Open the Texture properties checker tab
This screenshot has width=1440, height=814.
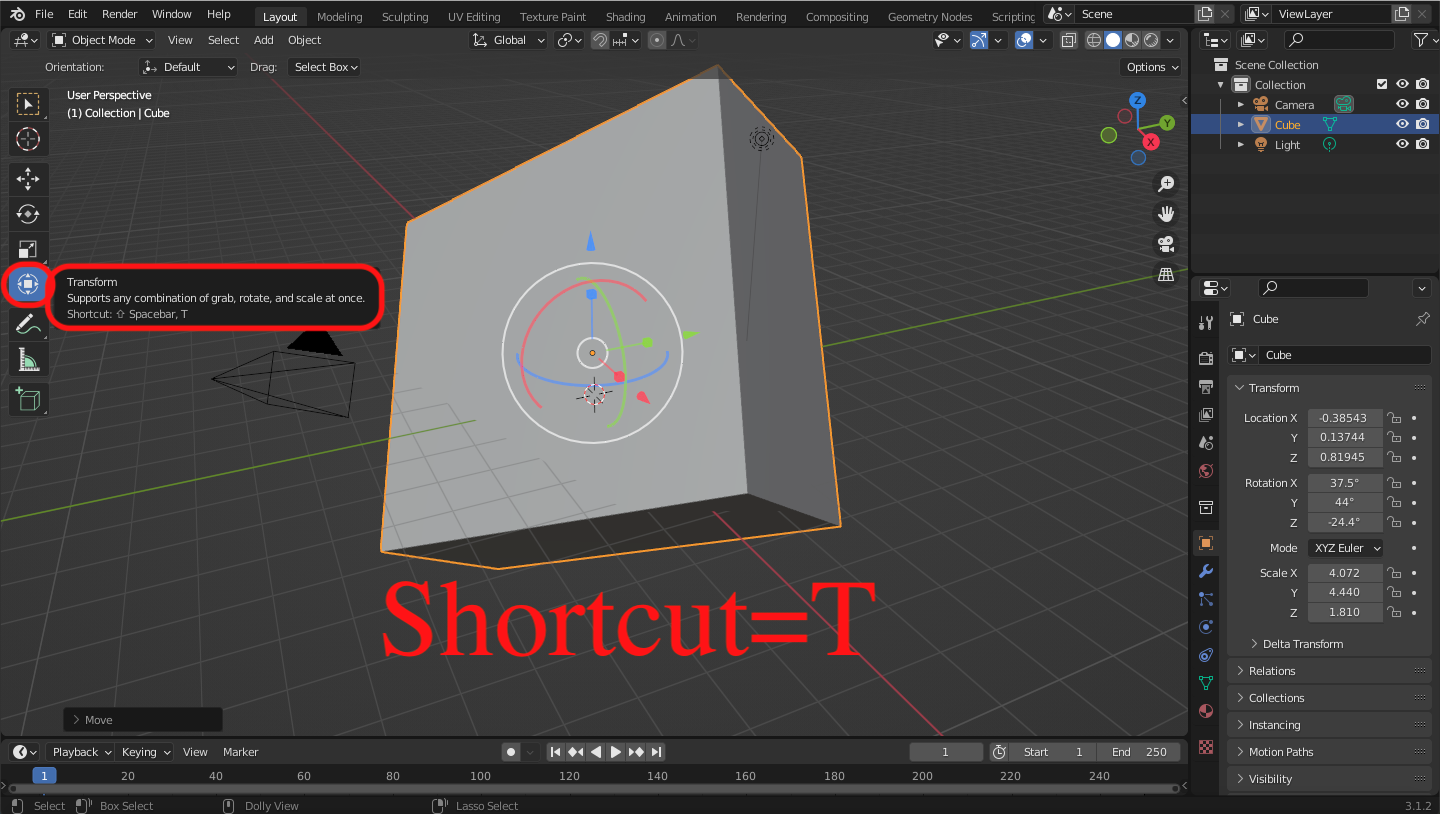(x=1206, y=747)
